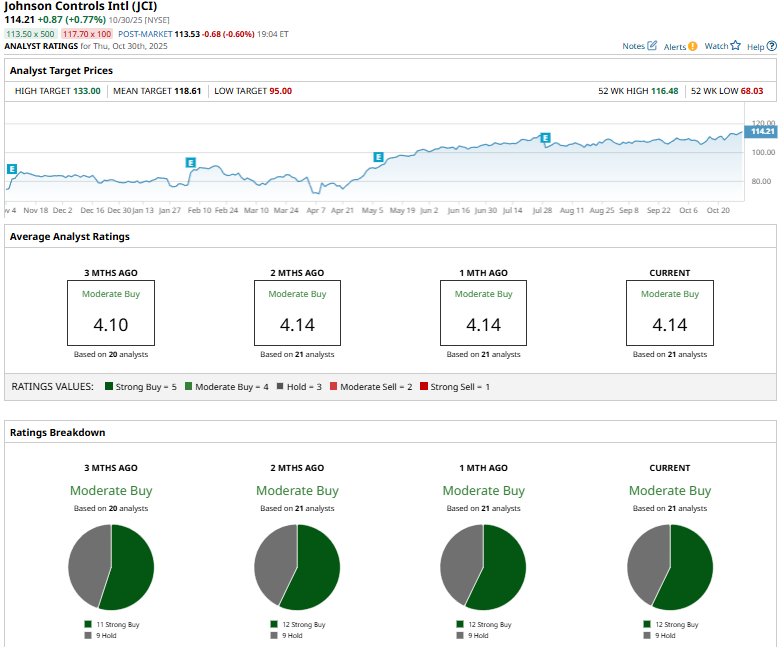This screenshot has width=781, height=647.
Task: Open the orange Alerts exclamation icon
Action: coord(693,47)
